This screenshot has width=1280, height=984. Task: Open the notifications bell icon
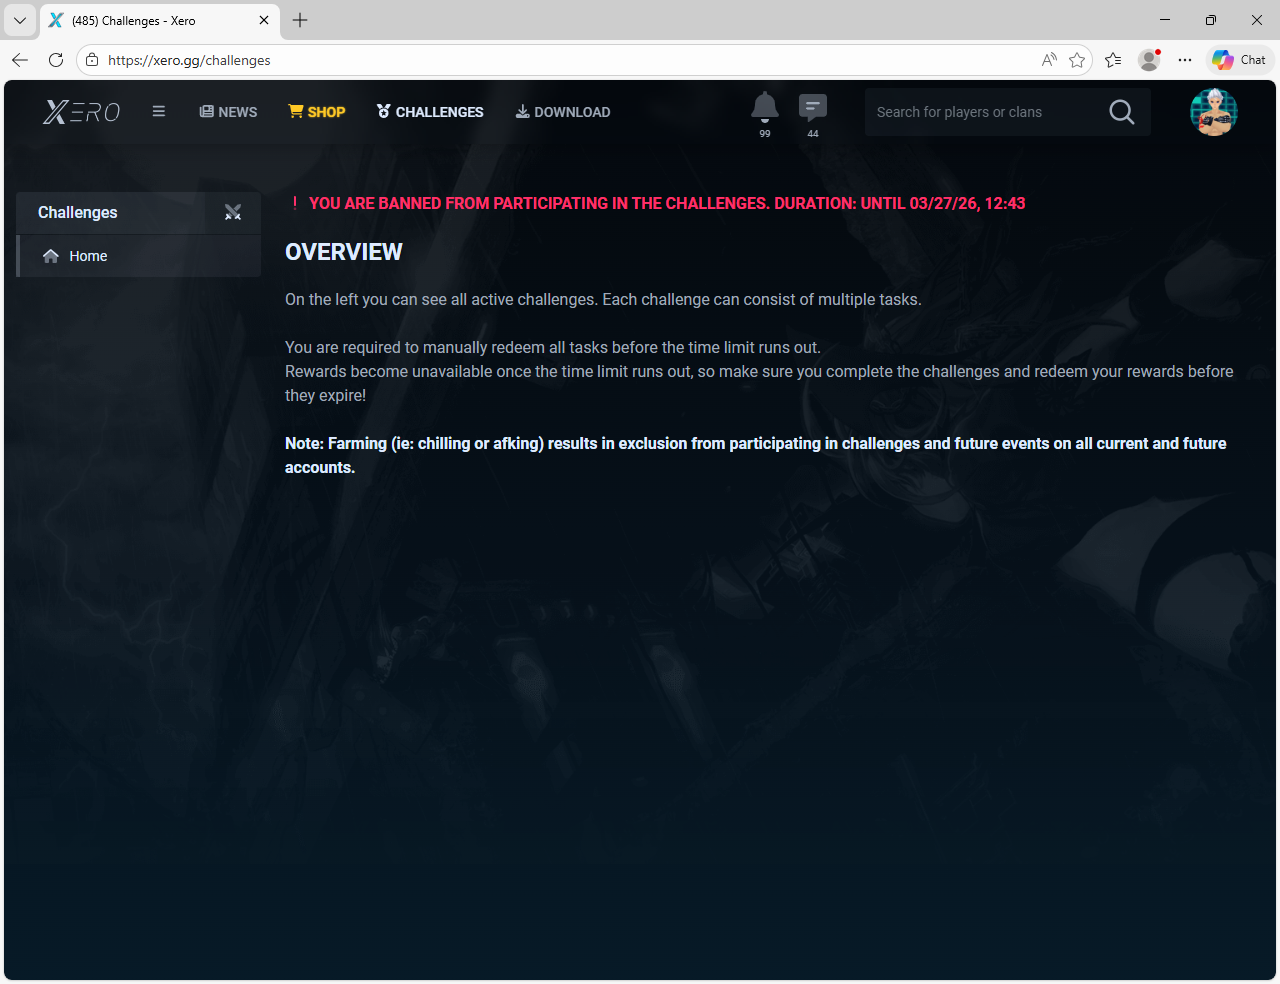765,107
